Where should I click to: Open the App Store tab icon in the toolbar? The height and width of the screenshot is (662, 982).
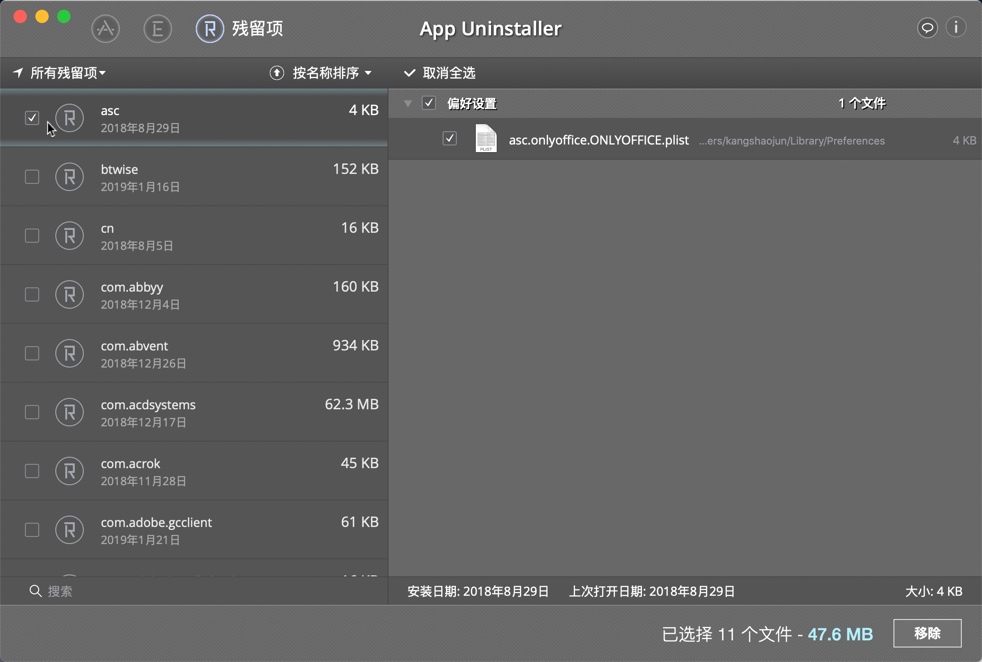point(105,28)
